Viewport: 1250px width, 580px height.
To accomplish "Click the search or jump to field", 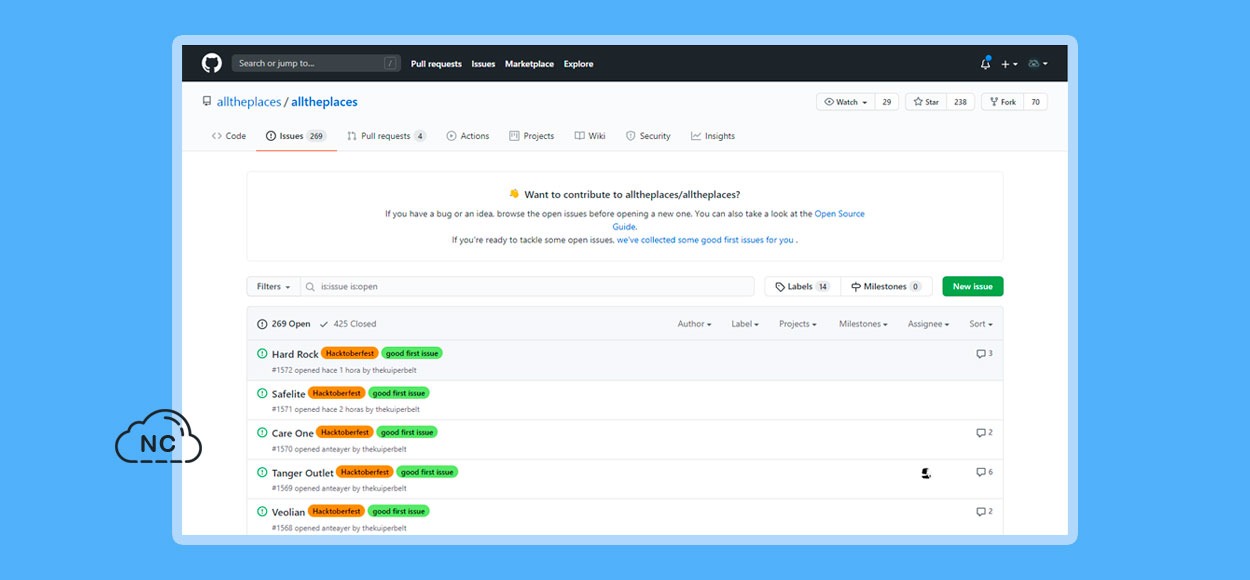I will [316, 63].
